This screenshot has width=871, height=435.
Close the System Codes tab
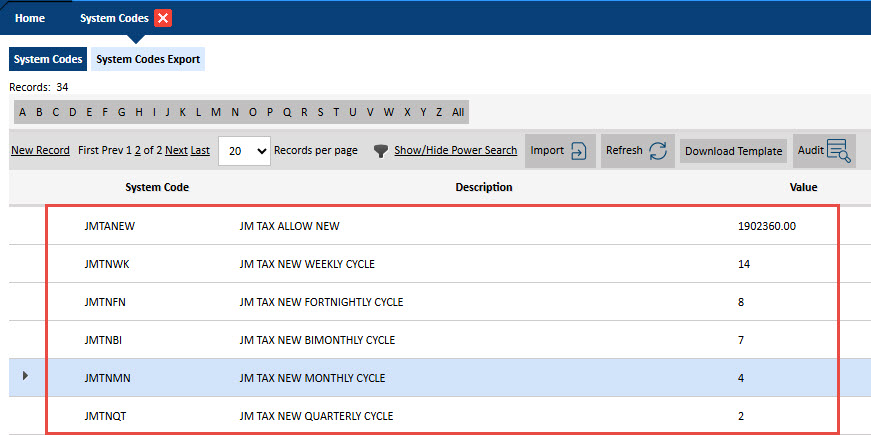(163, 18)
